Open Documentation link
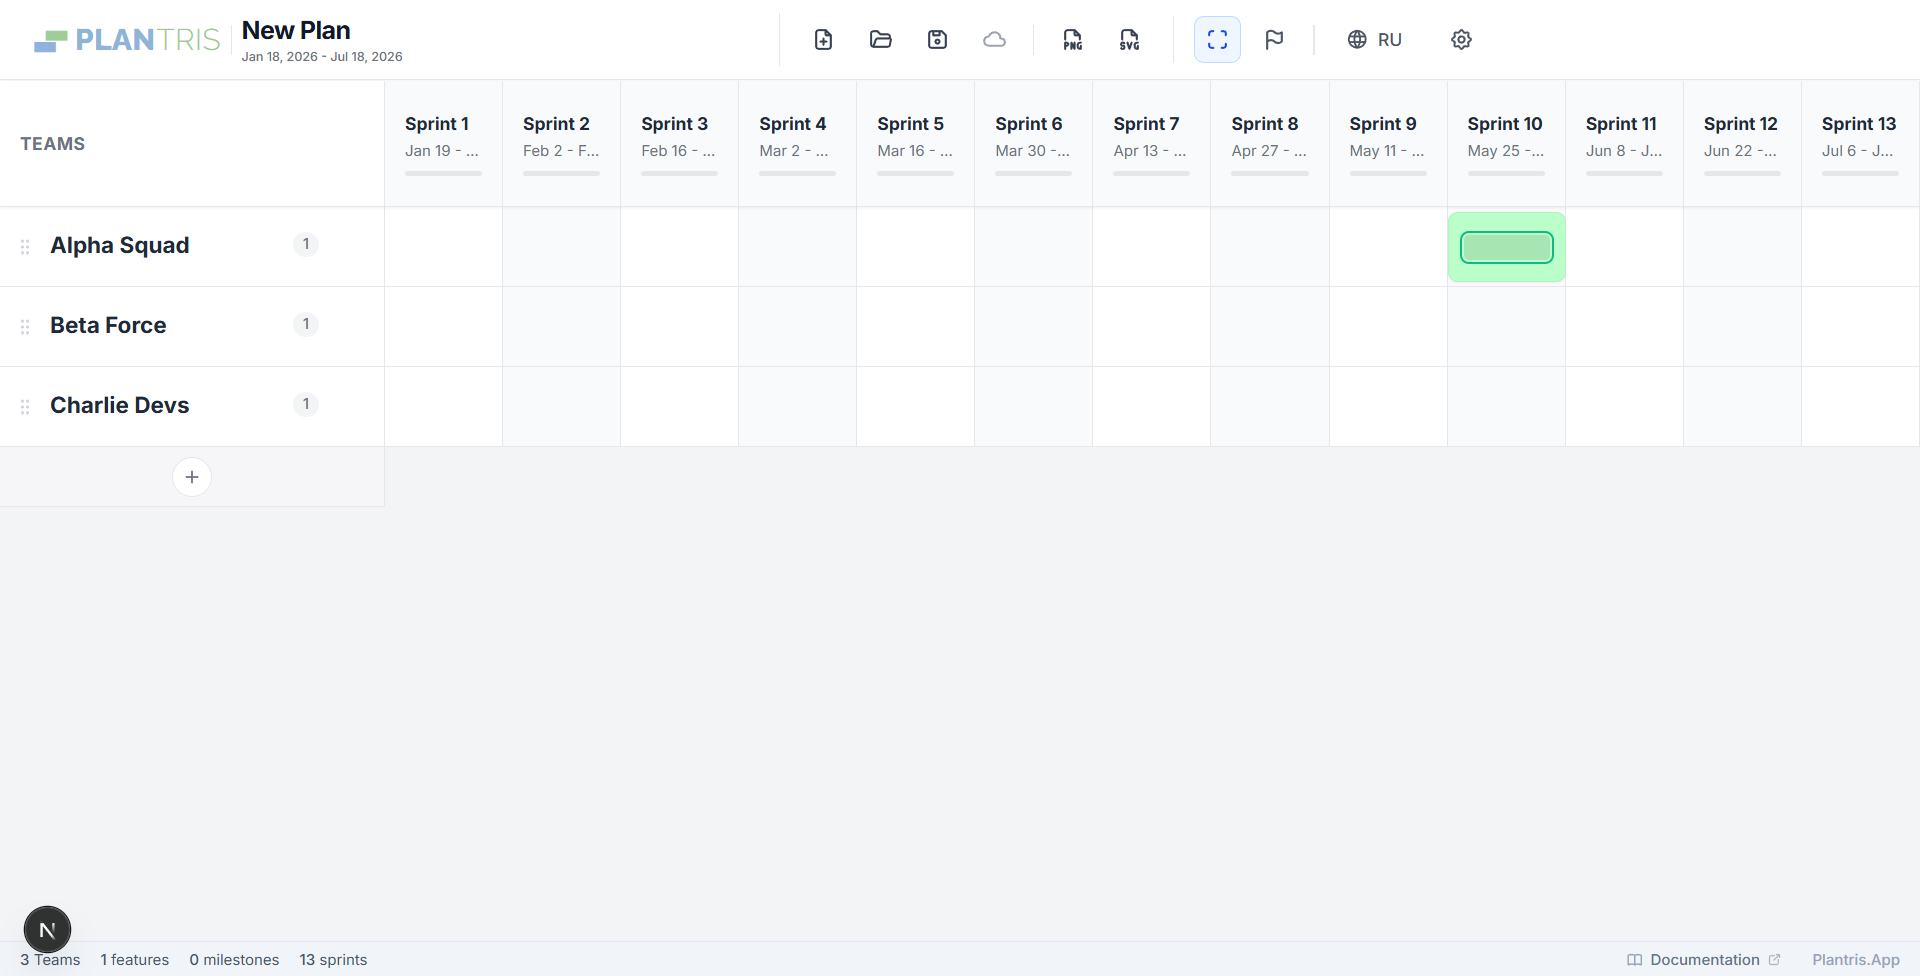The image size is (1920, 976). (x=1703, y=960)
